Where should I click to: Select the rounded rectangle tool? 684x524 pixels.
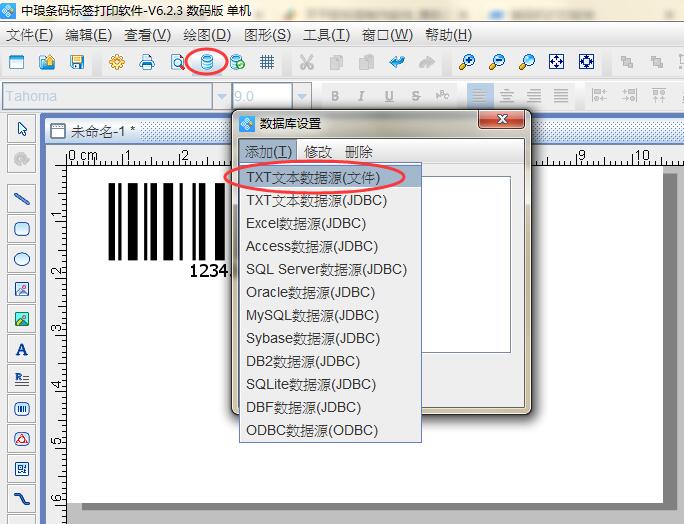coord(22,229)
